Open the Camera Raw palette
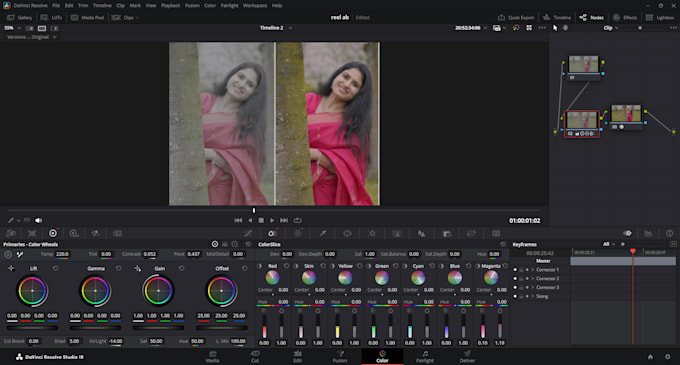The image size is (680, 365). (x=11, y=233)
